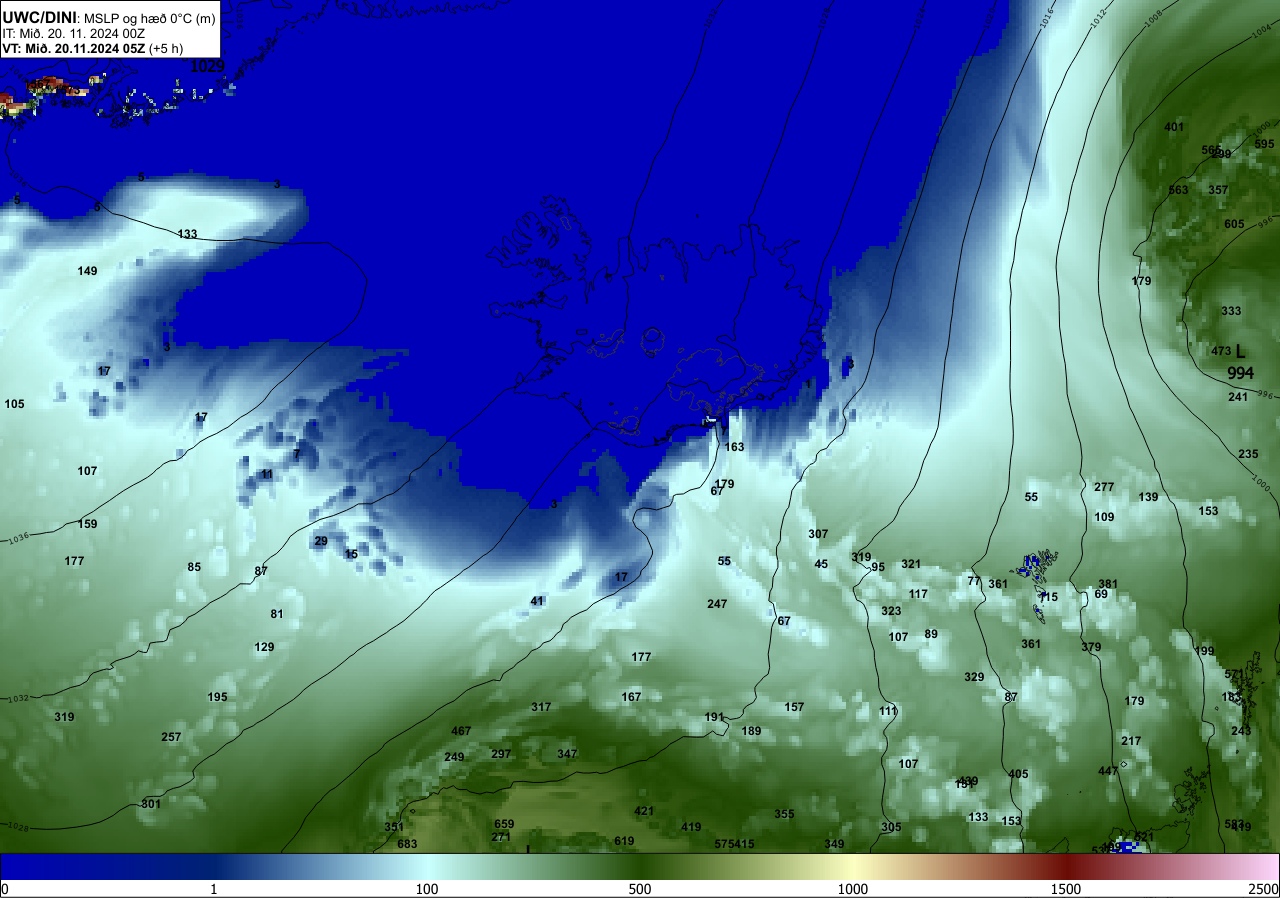This screenshot has height=898, width=1280.
Task: Click the 1004 isobar label
Action: point(1261,33)
